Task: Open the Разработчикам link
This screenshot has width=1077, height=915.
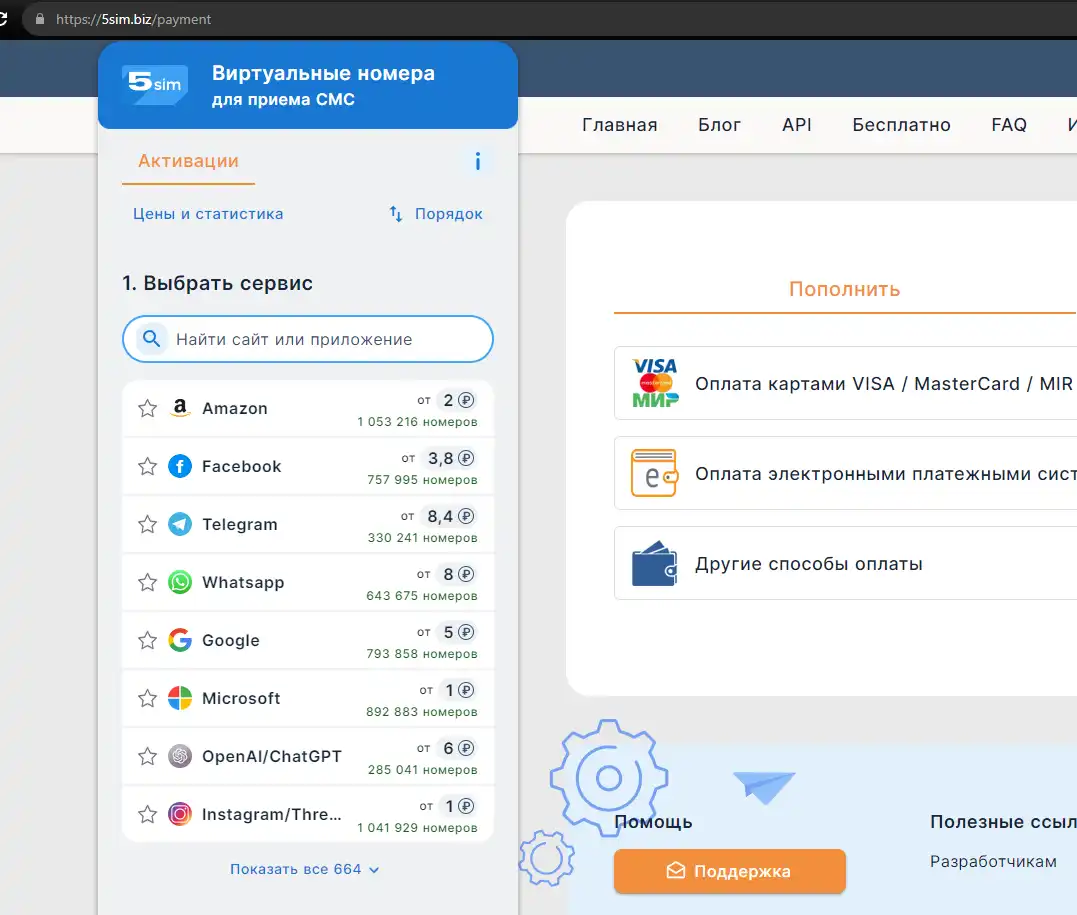Action: point(993,861)
